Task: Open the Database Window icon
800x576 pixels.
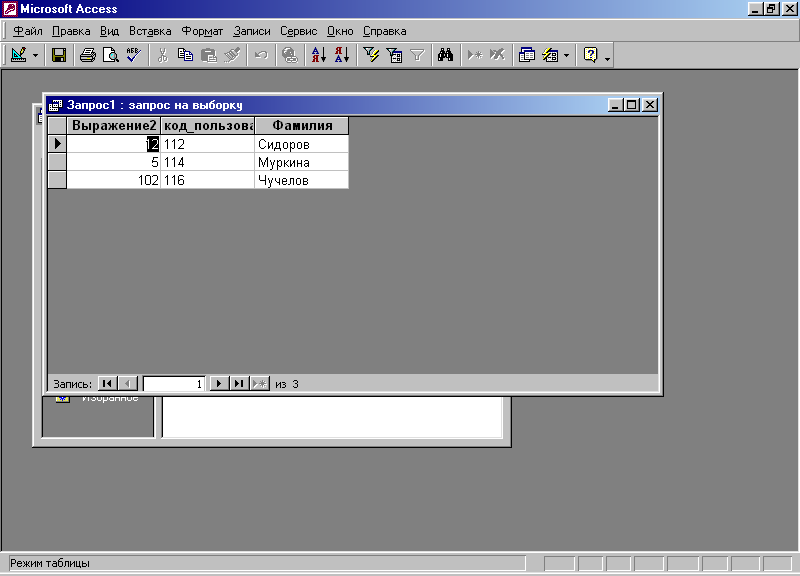Action: pyautogui.click(x=527, y=55)
